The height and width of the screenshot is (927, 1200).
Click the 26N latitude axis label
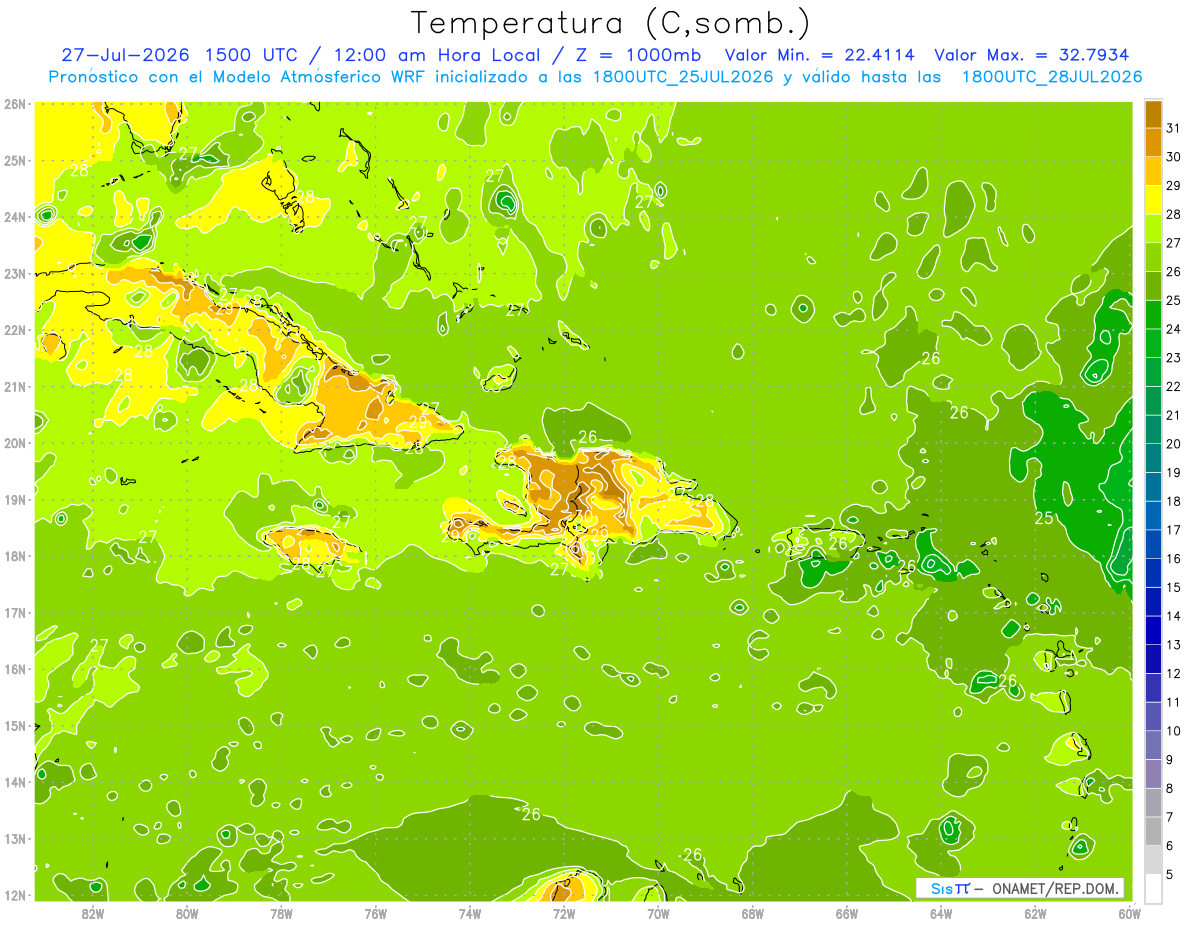(15, 104)
